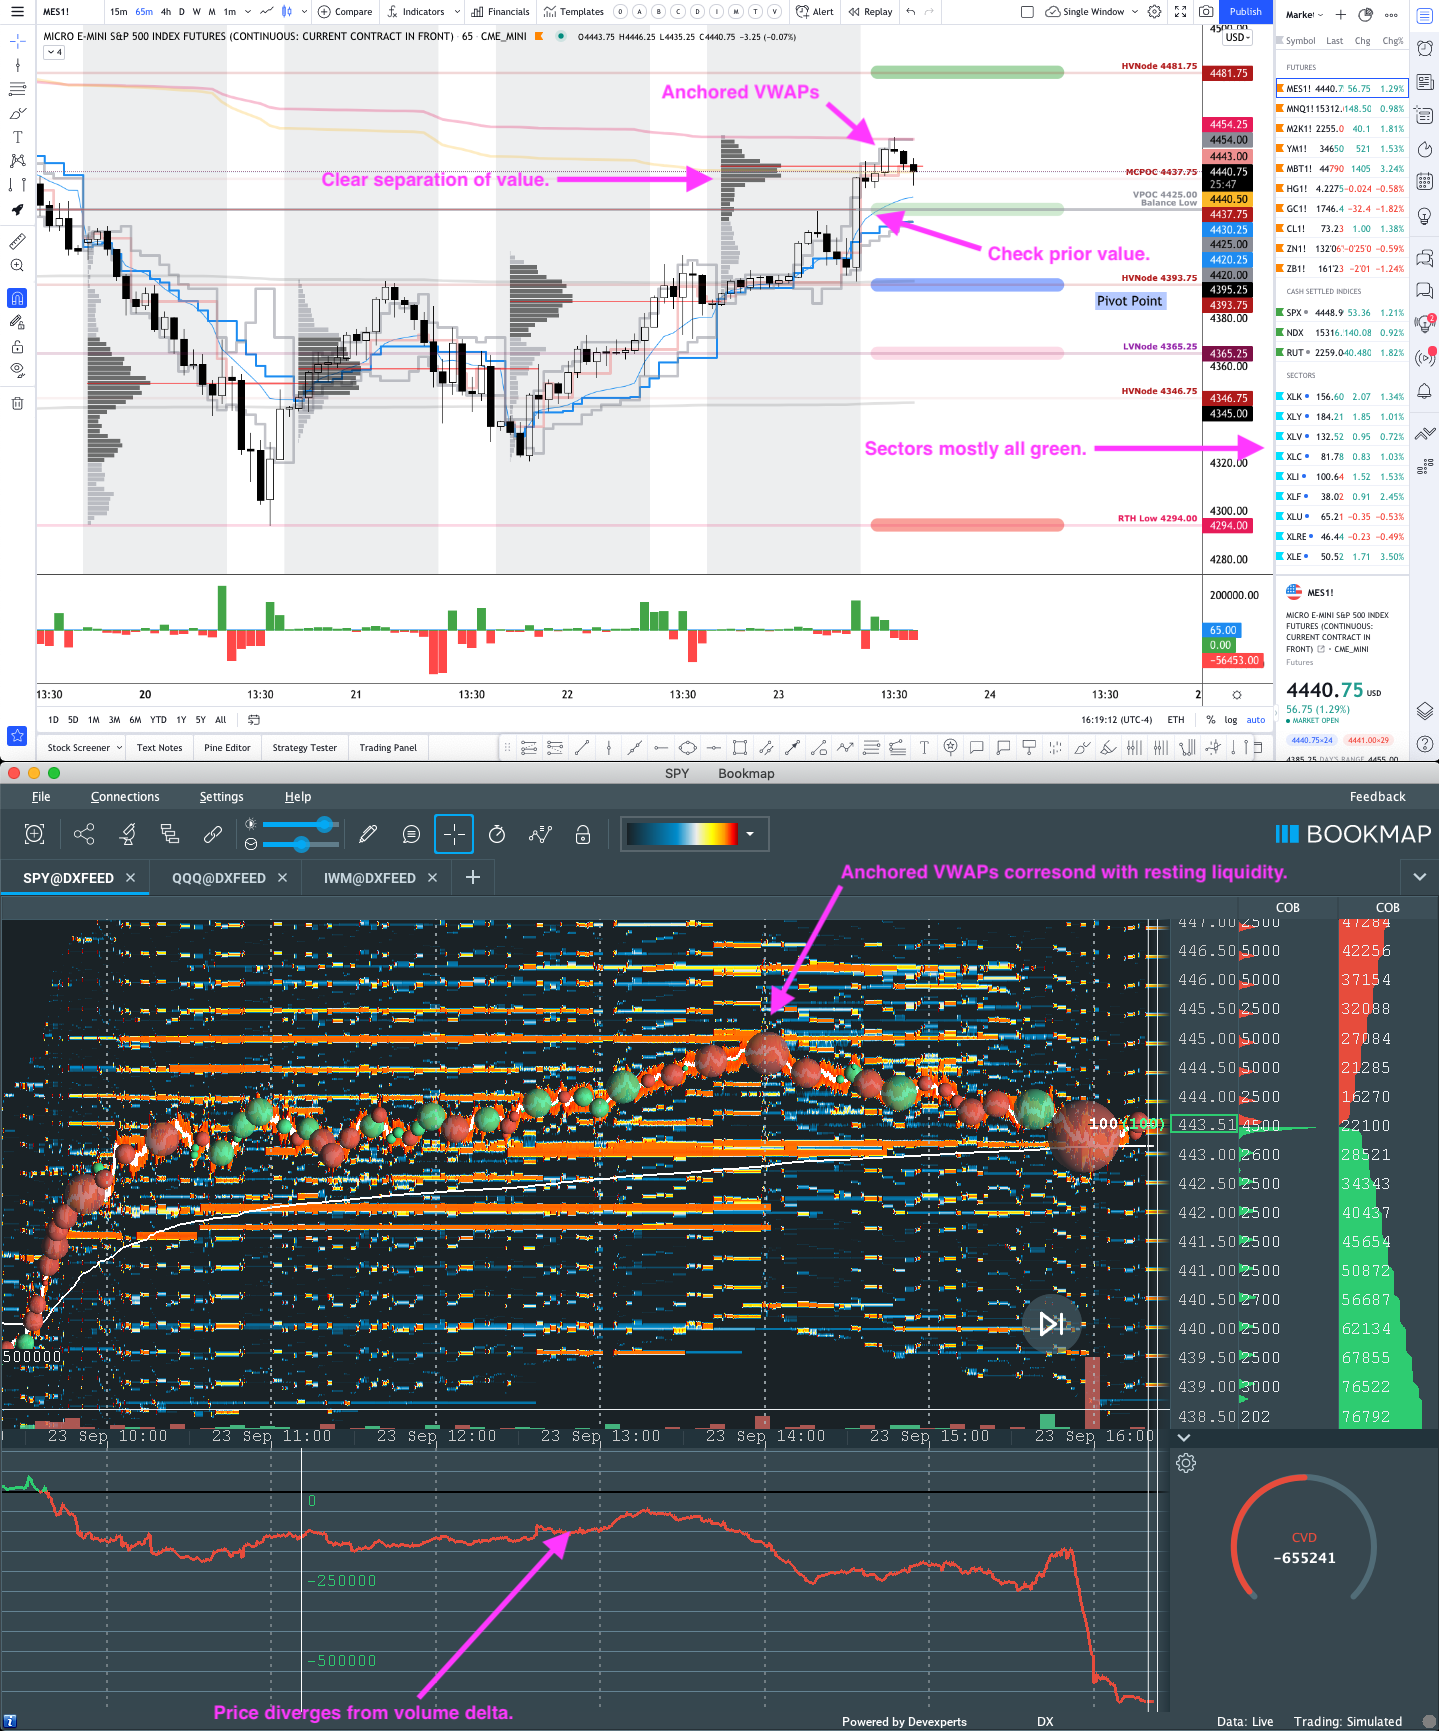
Task: Open the Market watchlist name dropdown
Action: tap(1305, 15)
